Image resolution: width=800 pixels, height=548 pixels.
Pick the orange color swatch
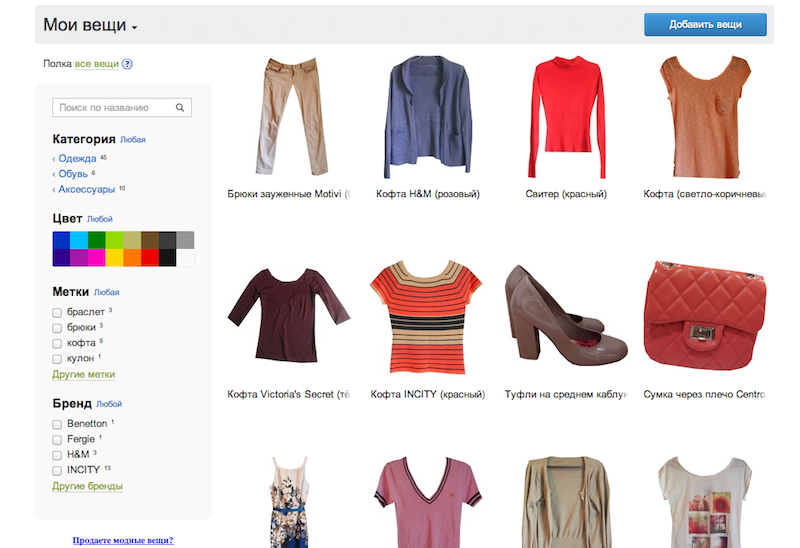(x=132, y=258)
